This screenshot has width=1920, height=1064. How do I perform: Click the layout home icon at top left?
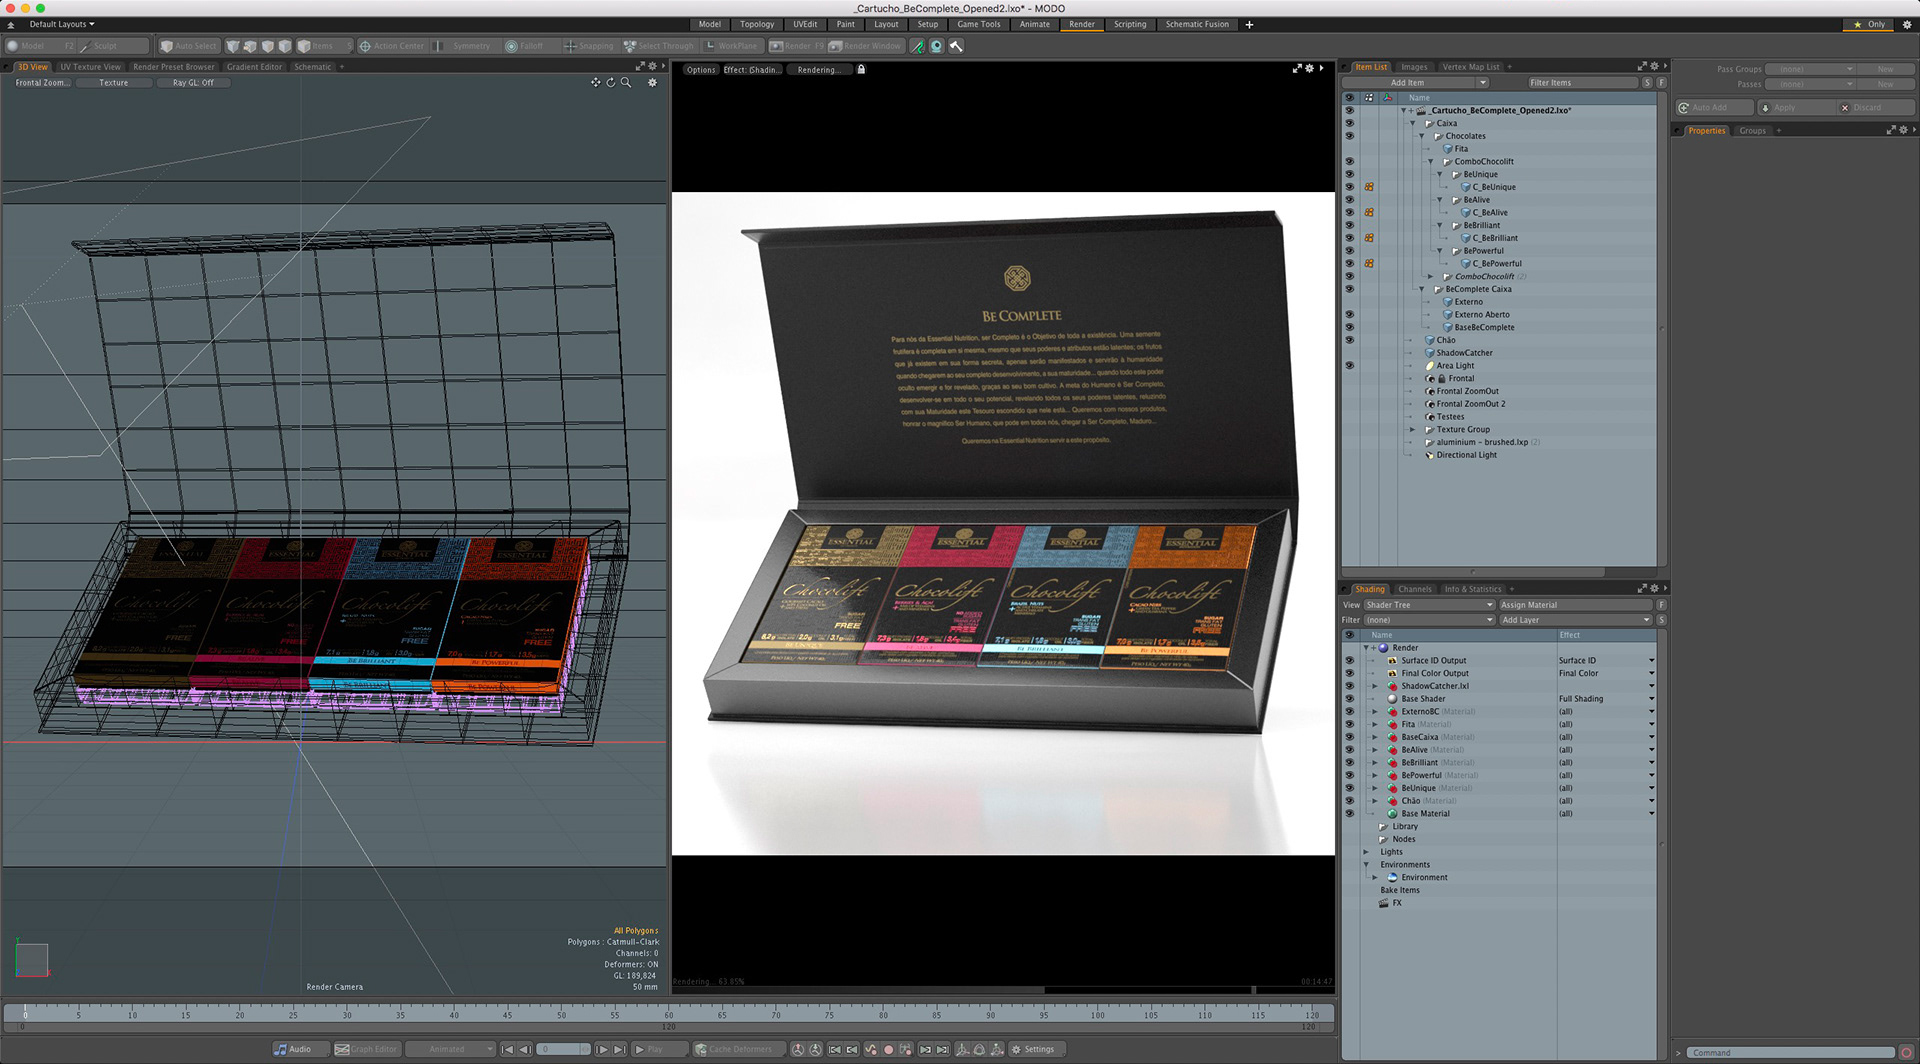pyautogui.click(x=11, y=25)
